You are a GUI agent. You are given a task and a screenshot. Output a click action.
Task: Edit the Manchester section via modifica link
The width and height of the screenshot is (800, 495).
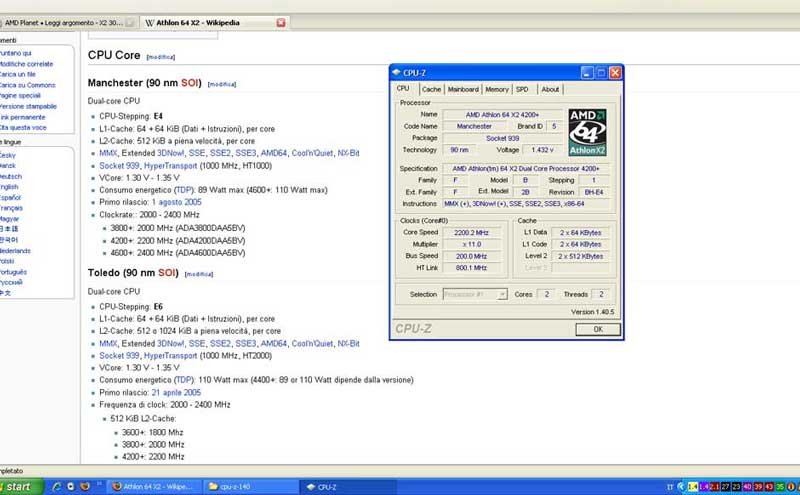point(222,84)
